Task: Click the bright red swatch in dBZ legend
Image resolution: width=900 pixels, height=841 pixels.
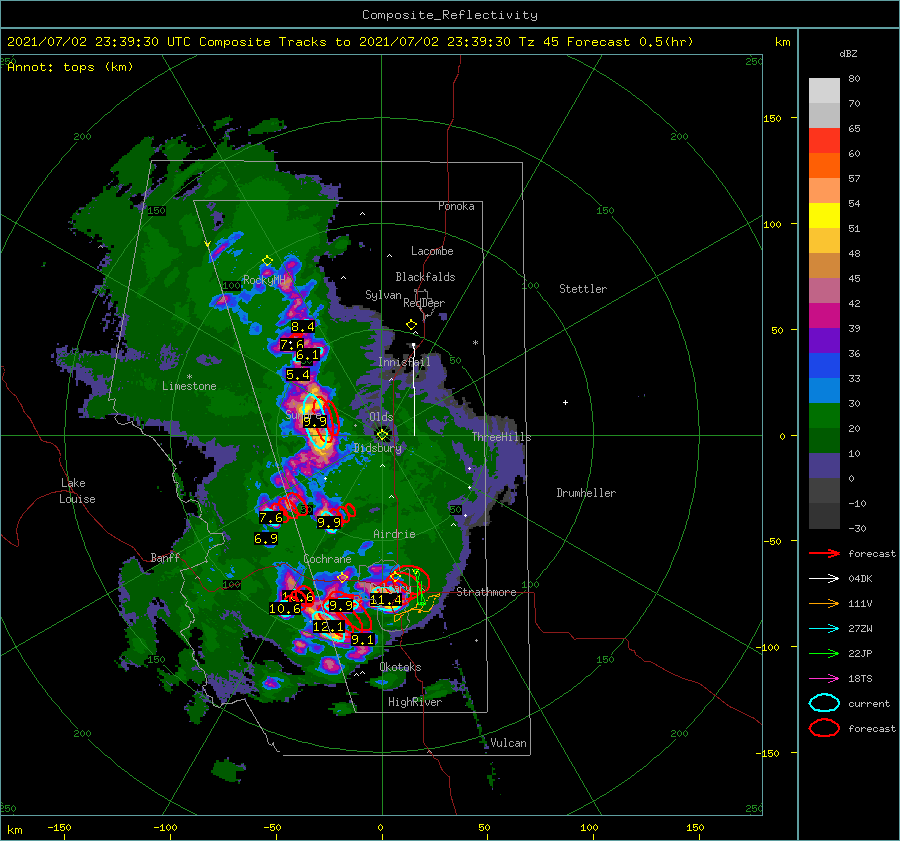Action: coord(824,140)
